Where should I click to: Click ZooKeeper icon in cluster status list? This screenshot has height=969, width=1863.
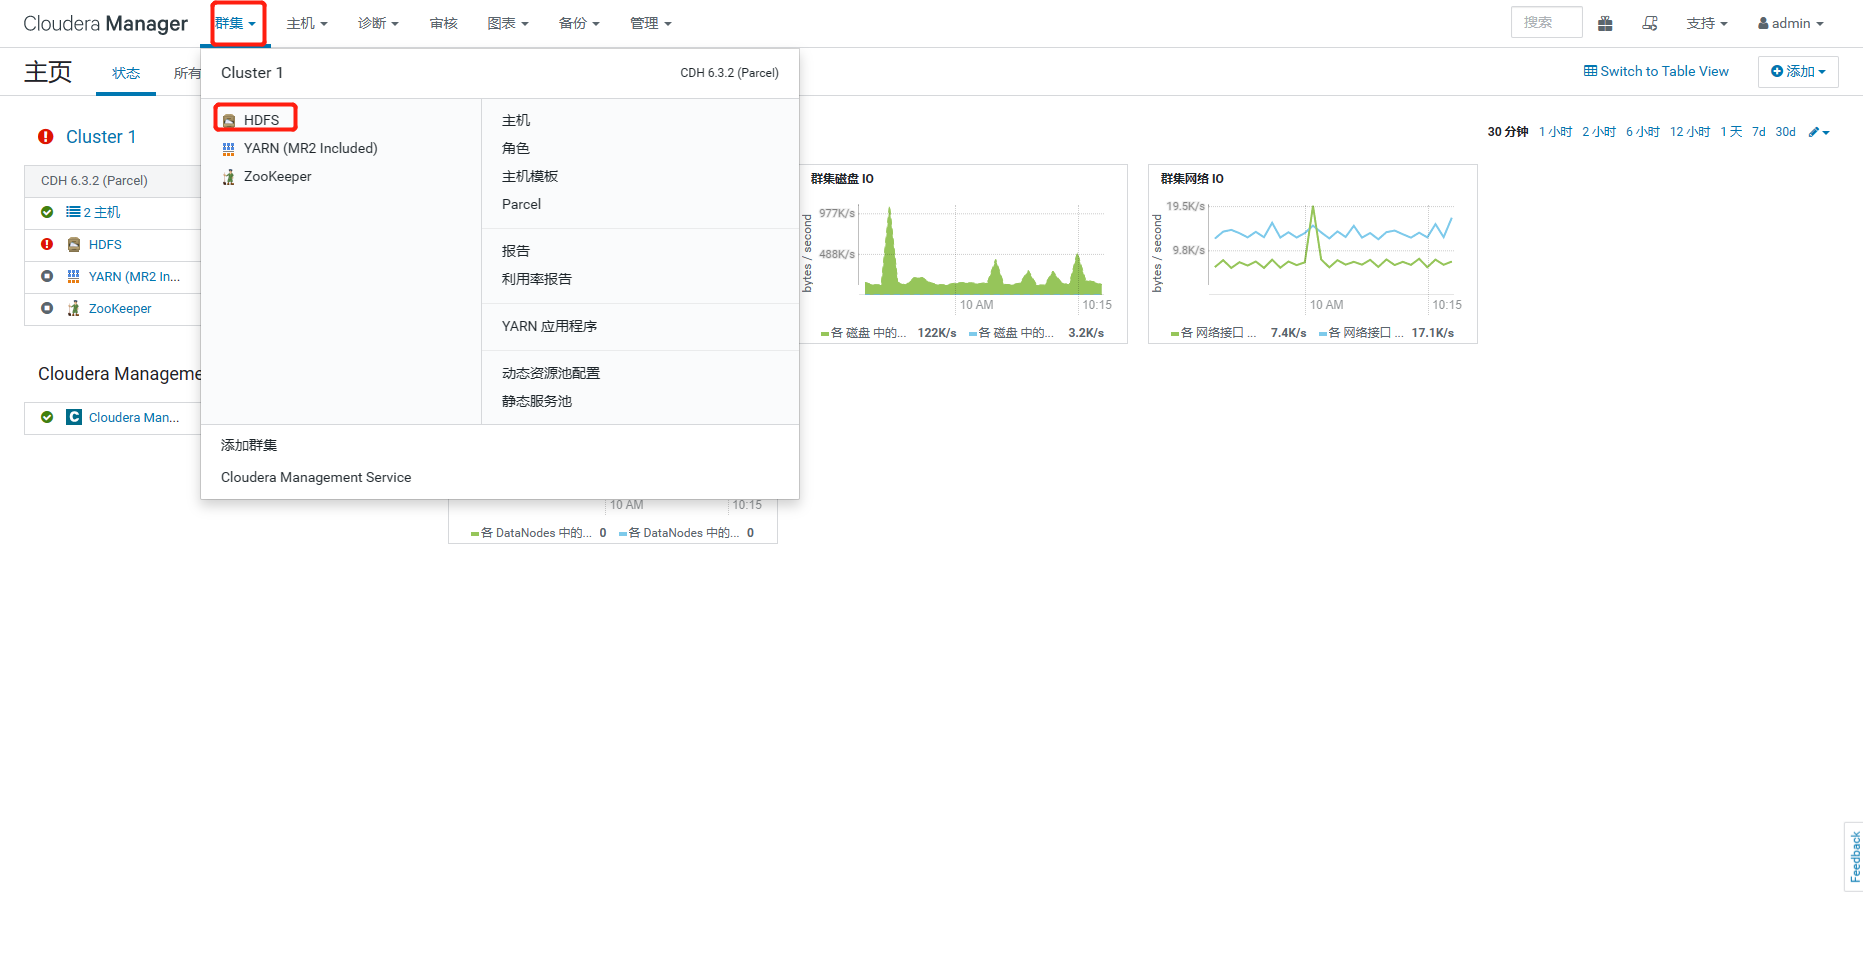(x=74, y=309)
